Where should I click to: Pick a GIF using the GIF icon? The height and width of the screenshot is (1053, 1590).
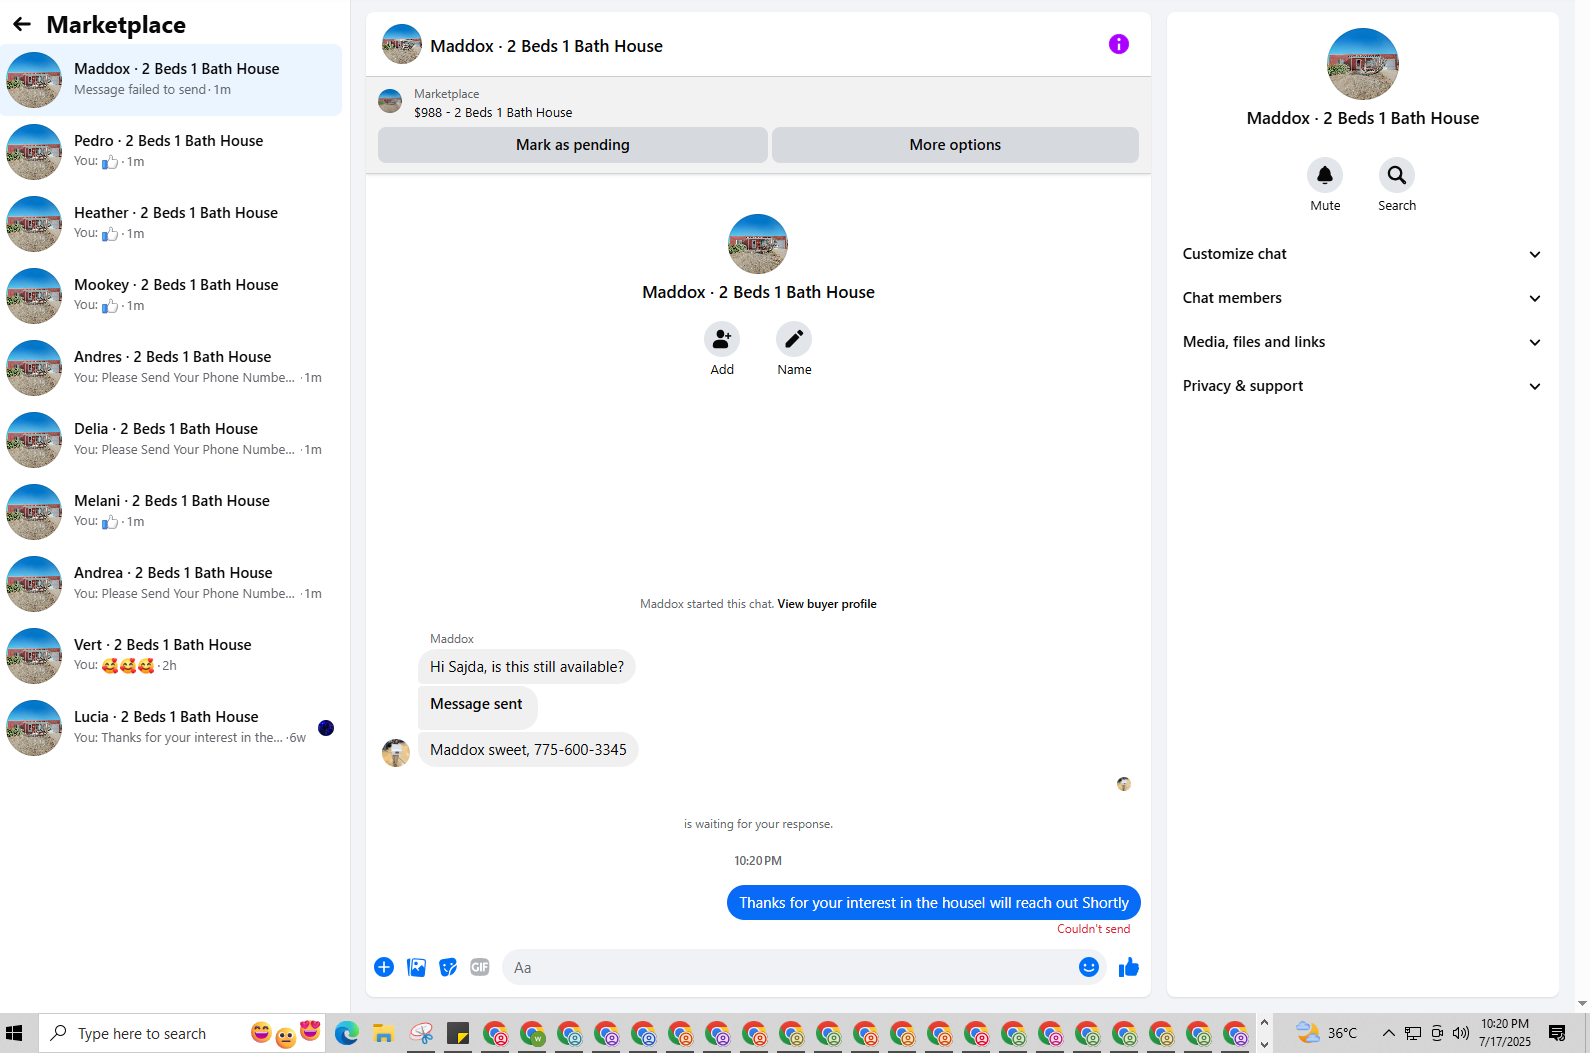click(480, 967)
